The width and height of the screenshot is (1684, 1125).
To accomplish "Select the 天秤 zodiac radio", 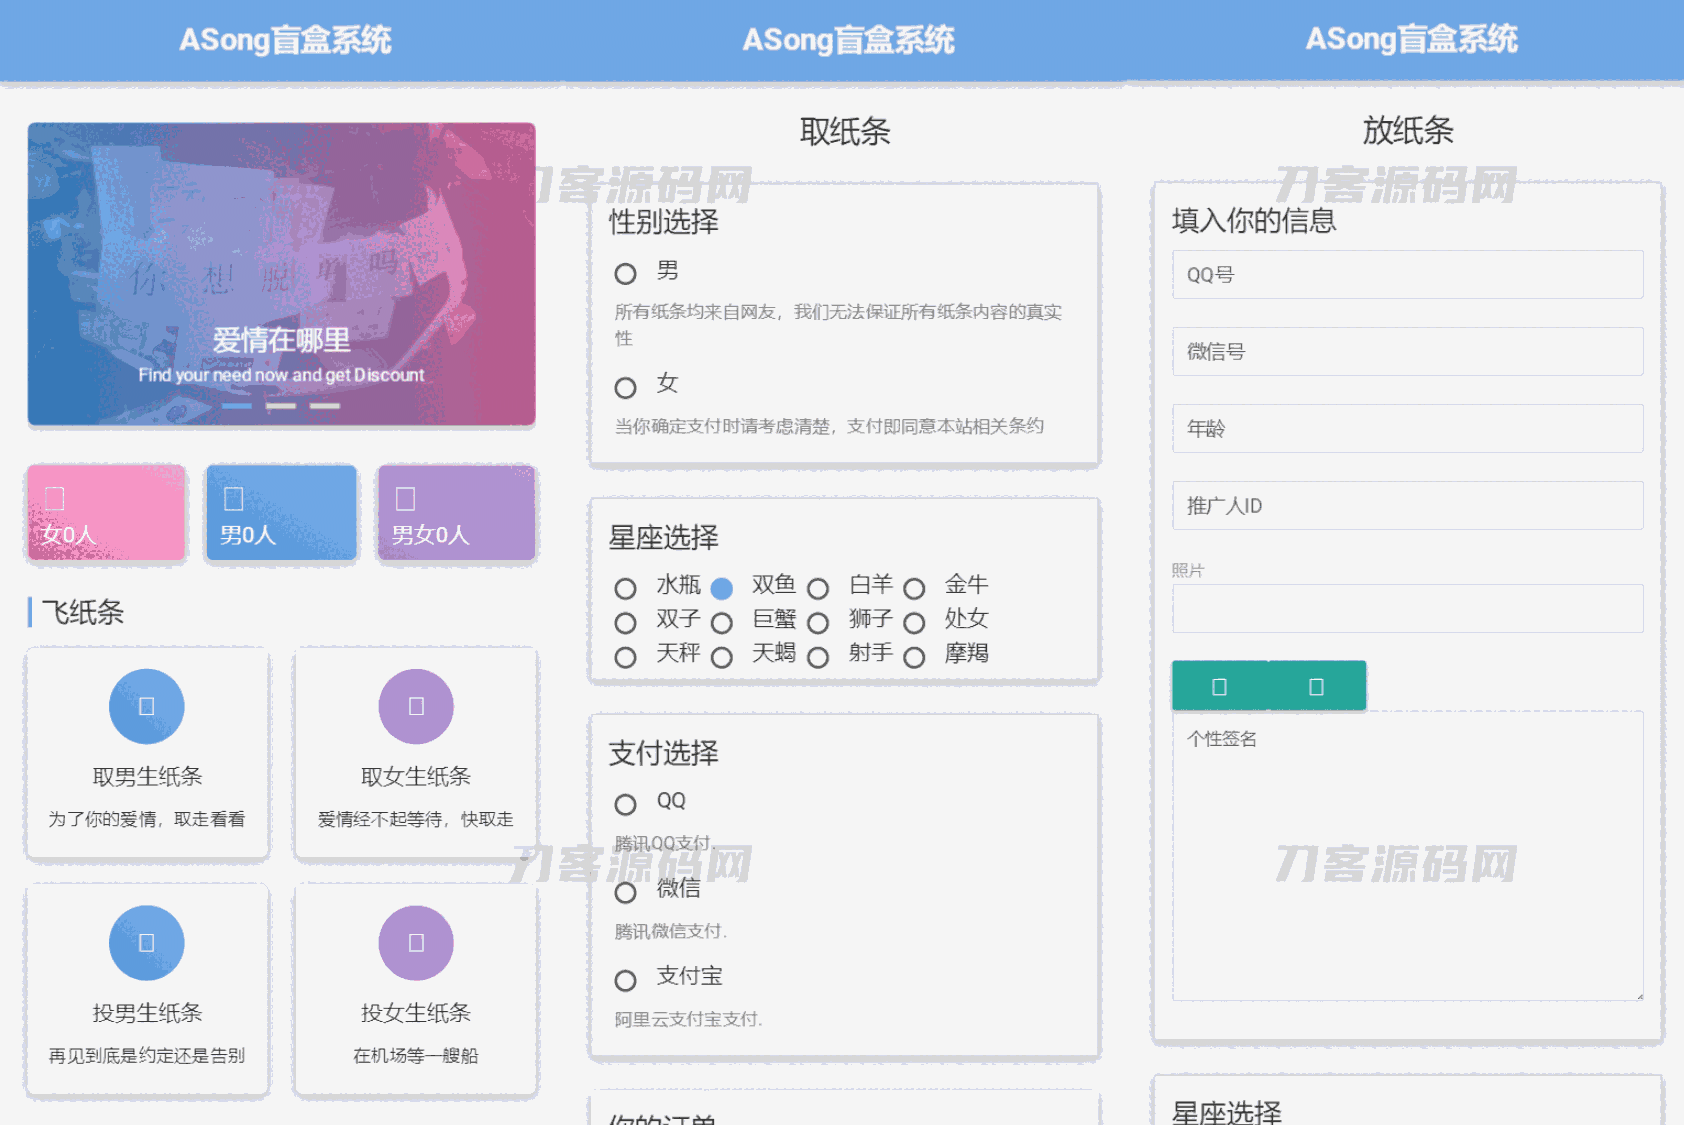I will point(625,658).
